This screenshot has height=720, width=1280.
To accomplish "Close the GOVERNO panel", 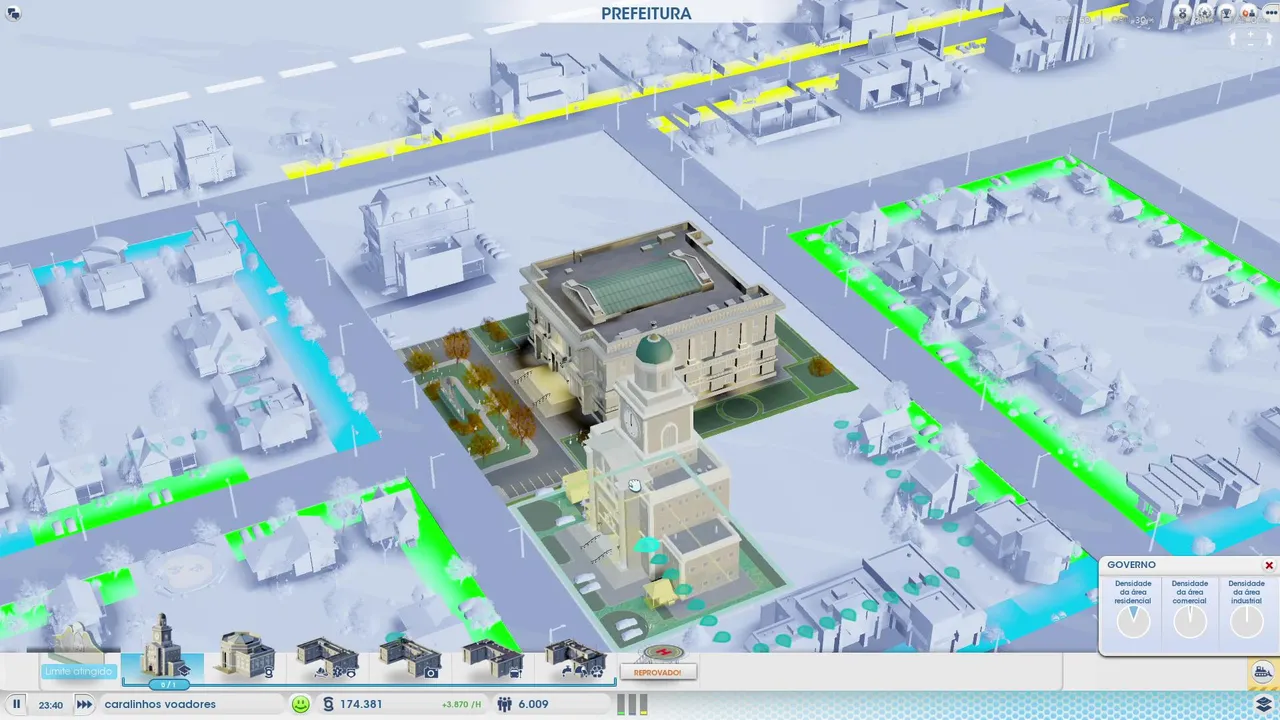I will tap(1269, 565).
